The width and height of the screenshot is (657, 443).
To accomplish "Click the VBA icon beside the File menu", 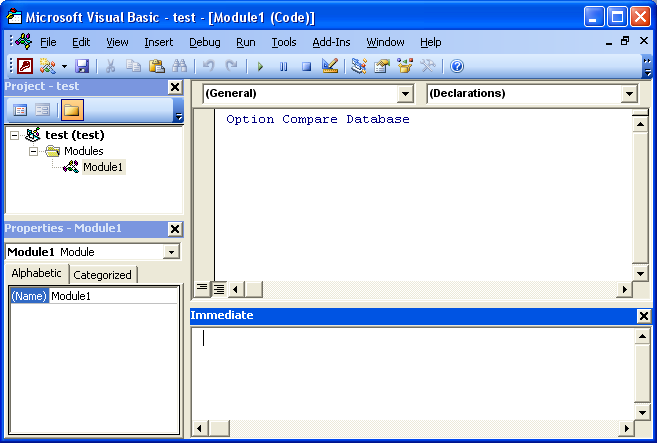I will click(23, 41).
